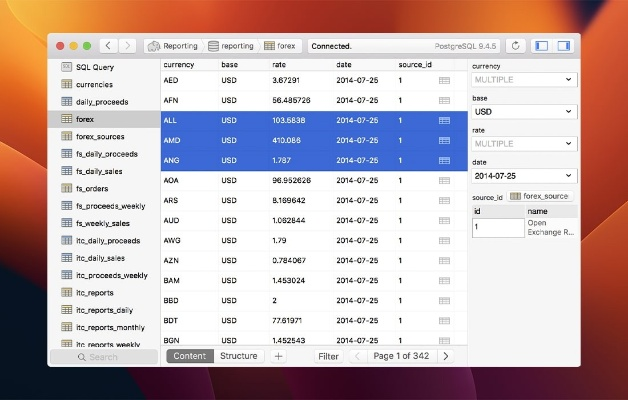Click the Filter button
The height and width of the screenshot is (400, 628).
(328, 356)
